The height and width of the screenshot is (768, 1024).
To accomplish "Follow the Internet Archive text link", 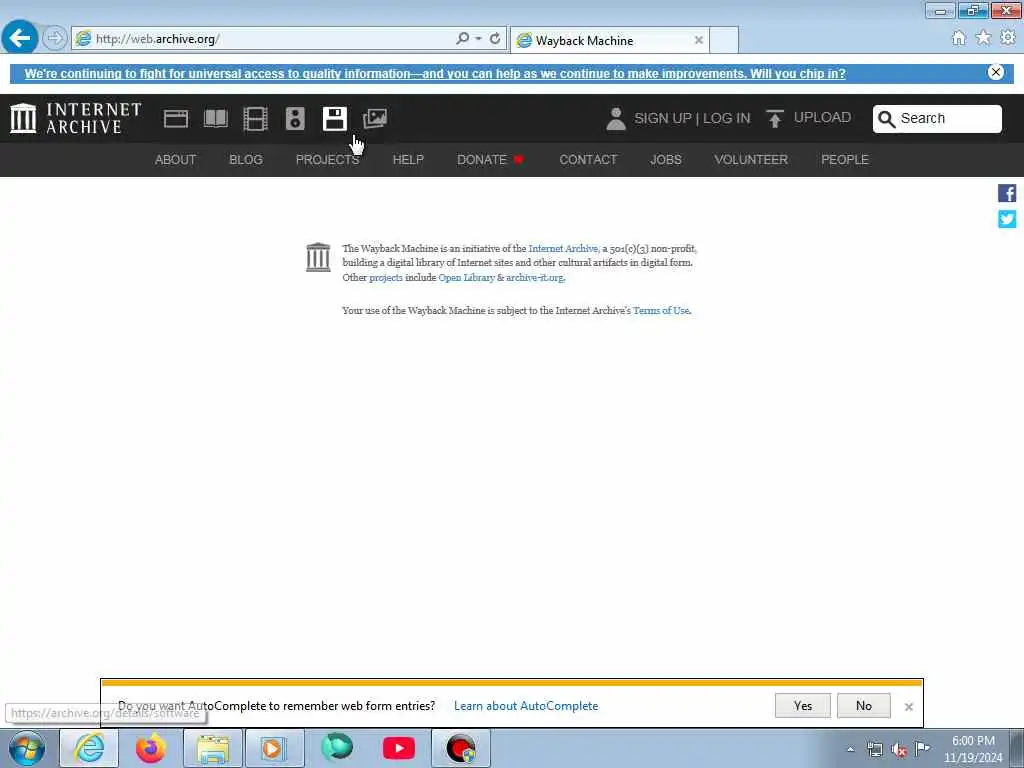I will 564,248.
